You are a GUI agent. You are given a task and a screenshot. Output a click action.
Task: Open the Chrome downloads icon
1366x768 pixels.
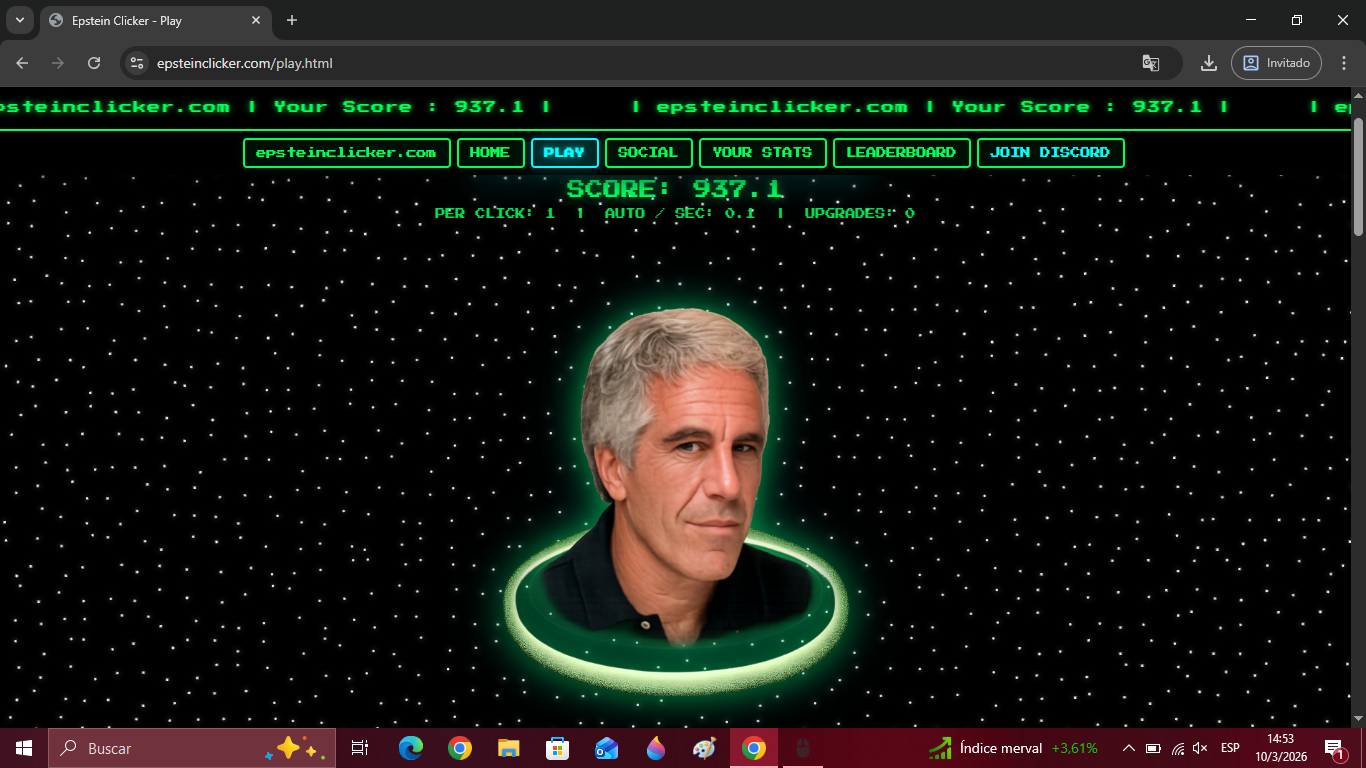1208,63
